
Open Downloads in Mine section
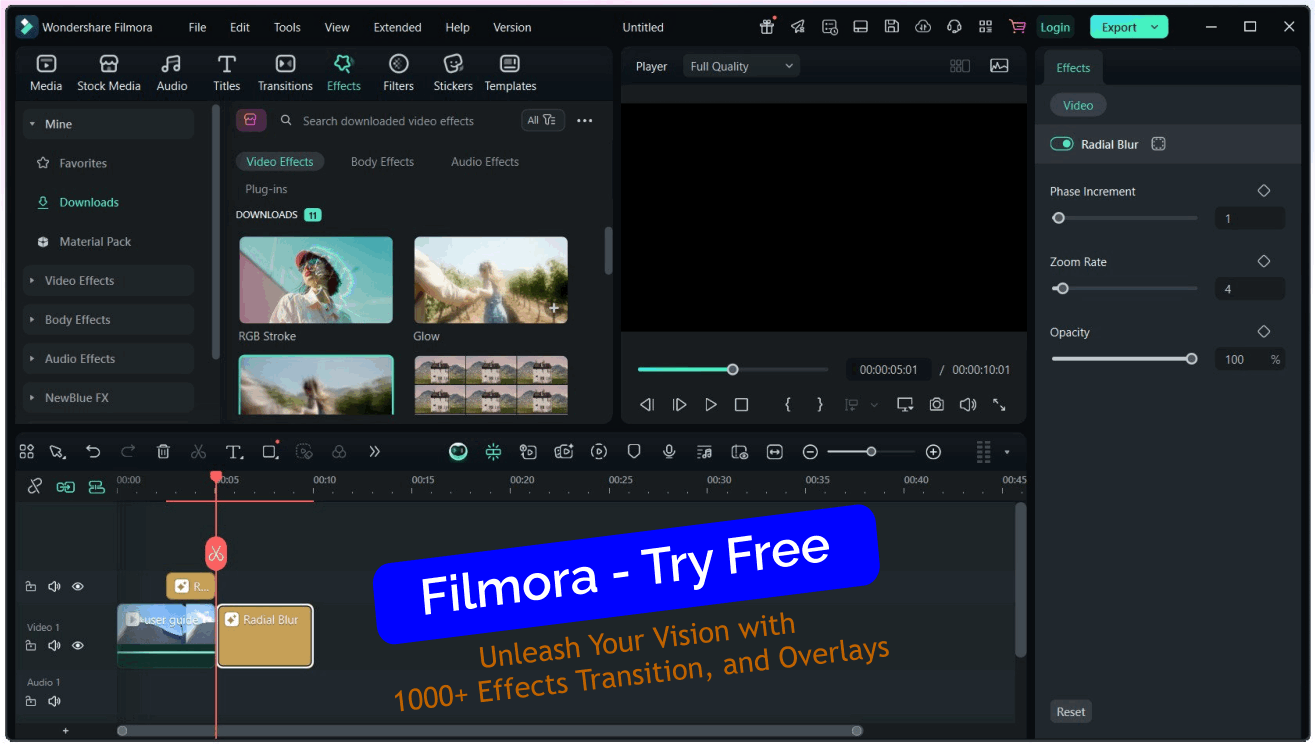point(89,202)
